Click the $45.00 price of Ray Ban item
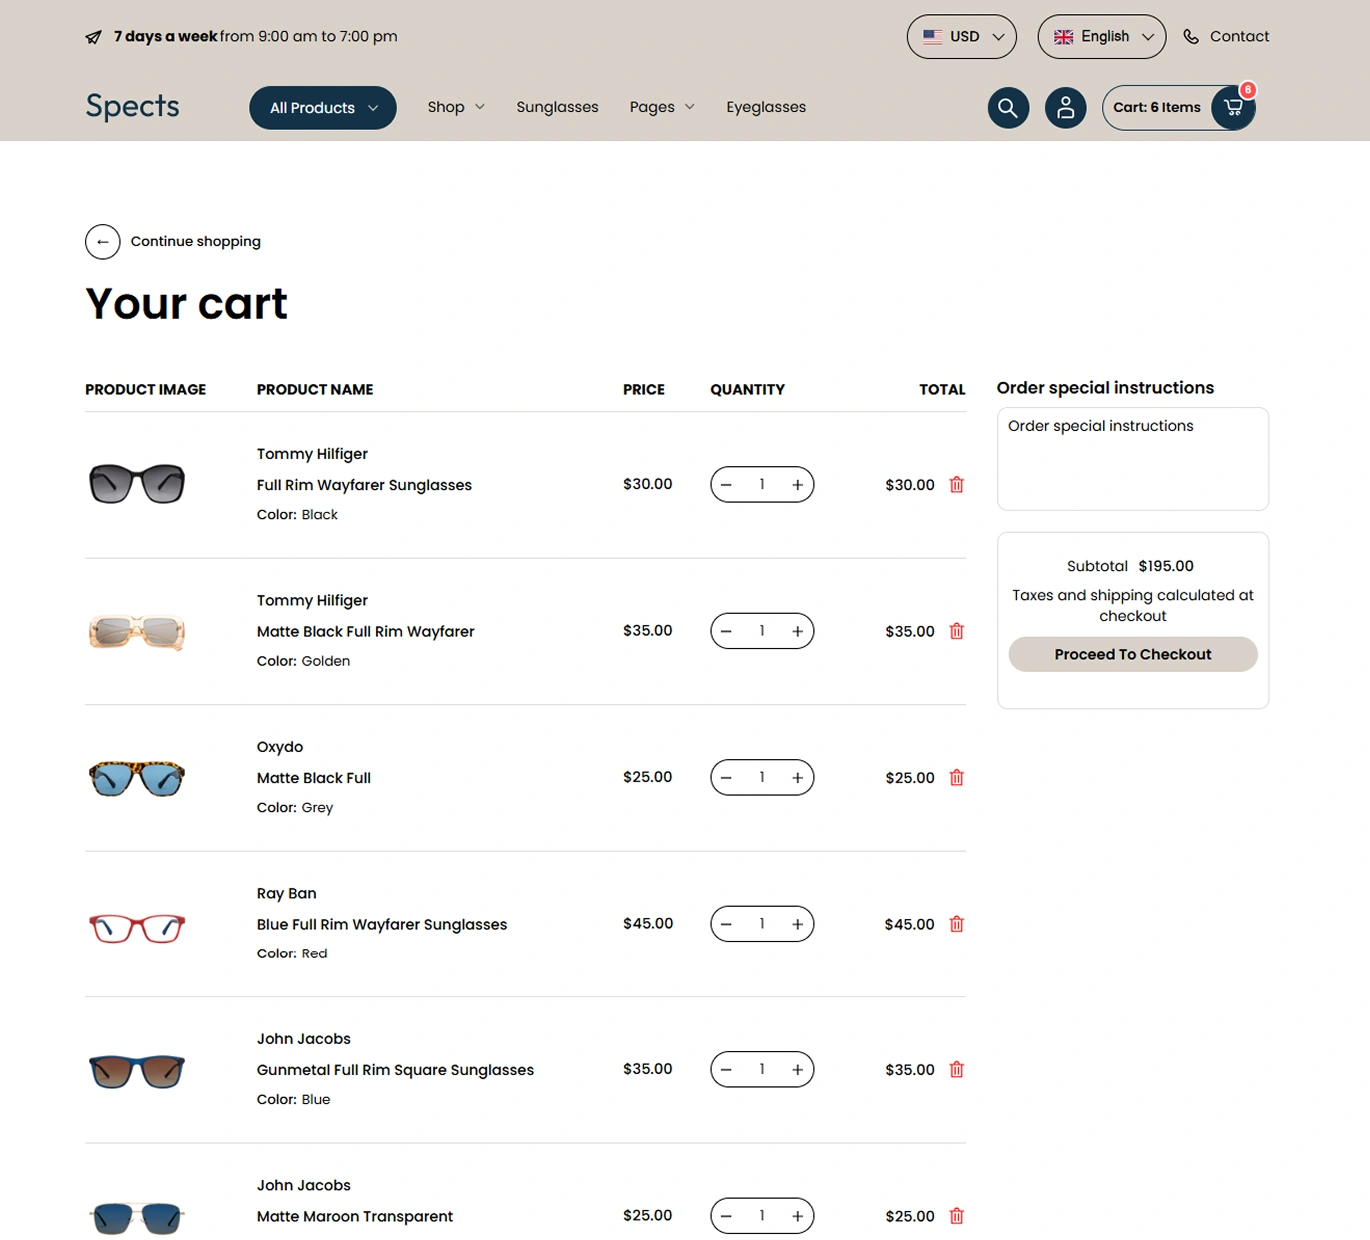 click(x=648, y=924)
